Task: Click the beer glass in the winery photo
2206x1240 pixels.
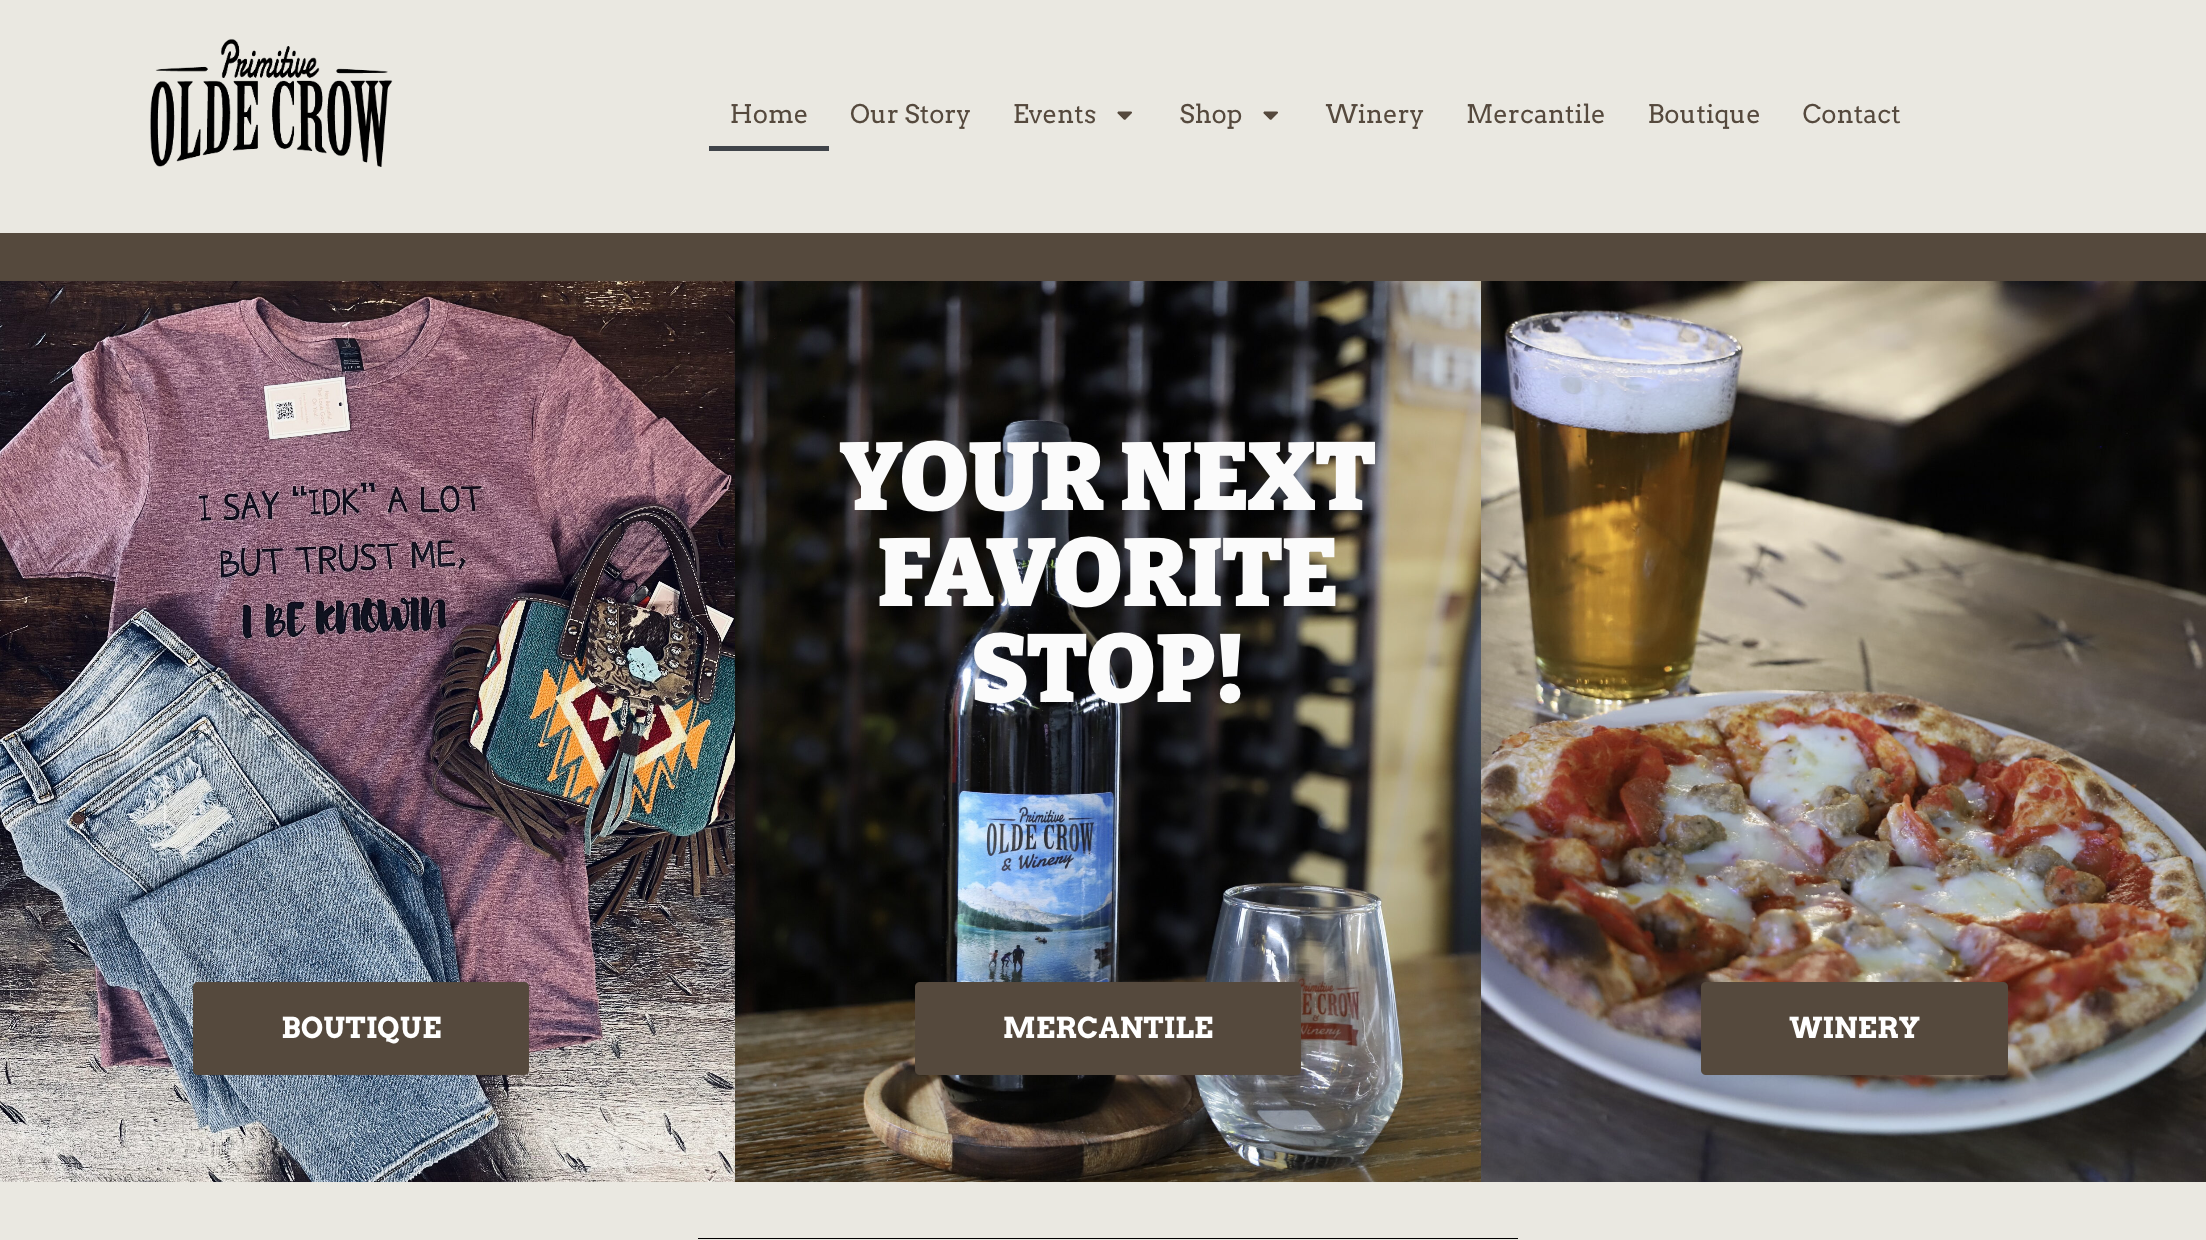Action: [1620, 505]
